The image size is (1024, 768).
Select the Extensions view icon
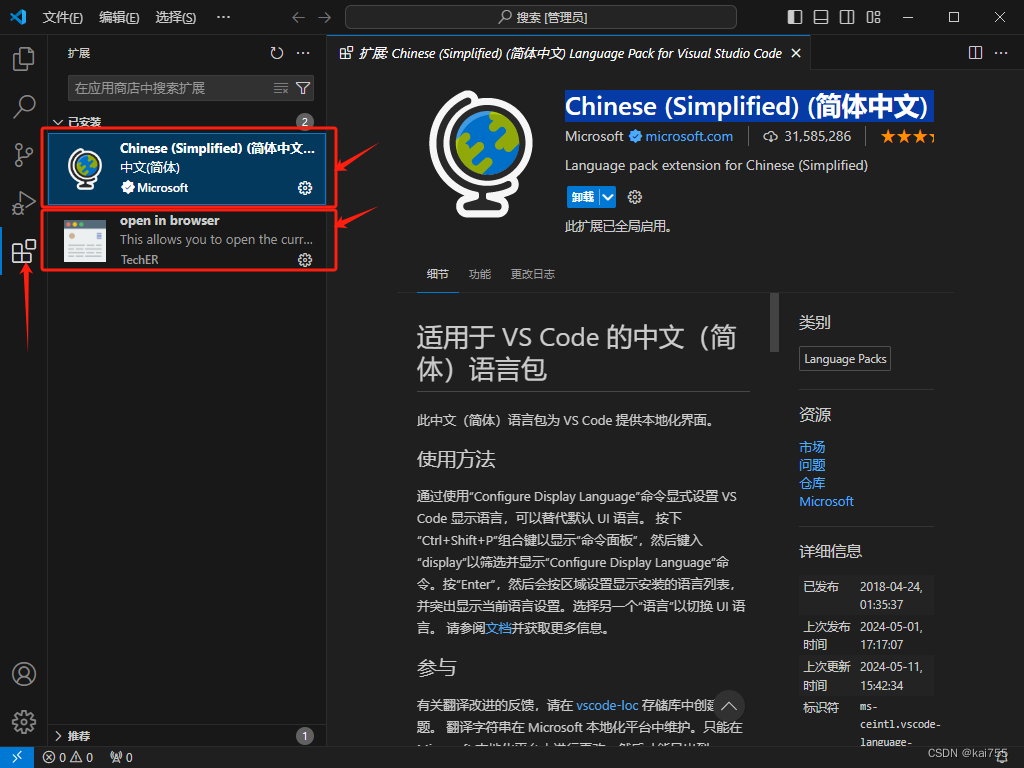click(24, 251)
